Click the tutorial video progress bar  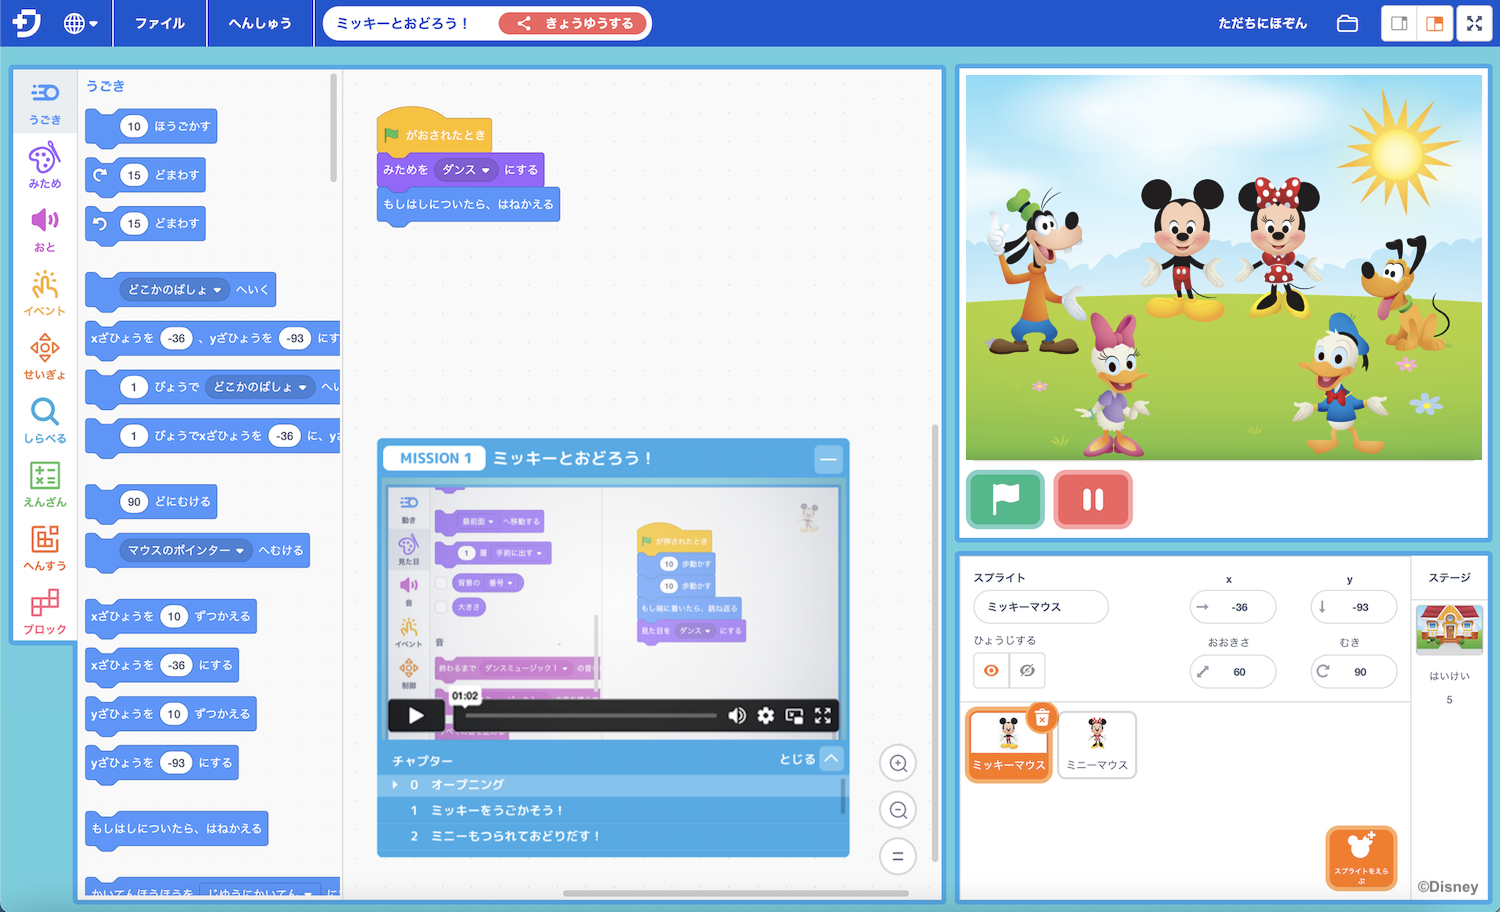click(x=590, y=715)
